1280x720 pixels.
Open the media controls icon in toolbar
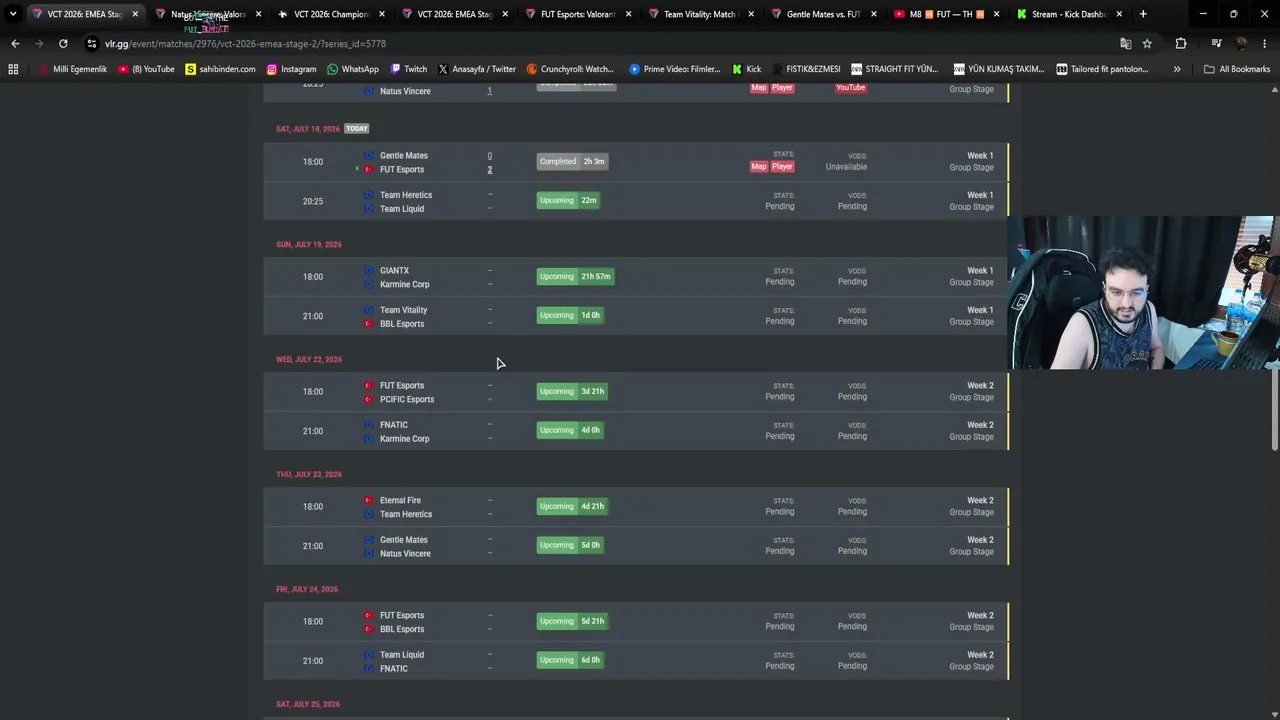pos(1216,44)
